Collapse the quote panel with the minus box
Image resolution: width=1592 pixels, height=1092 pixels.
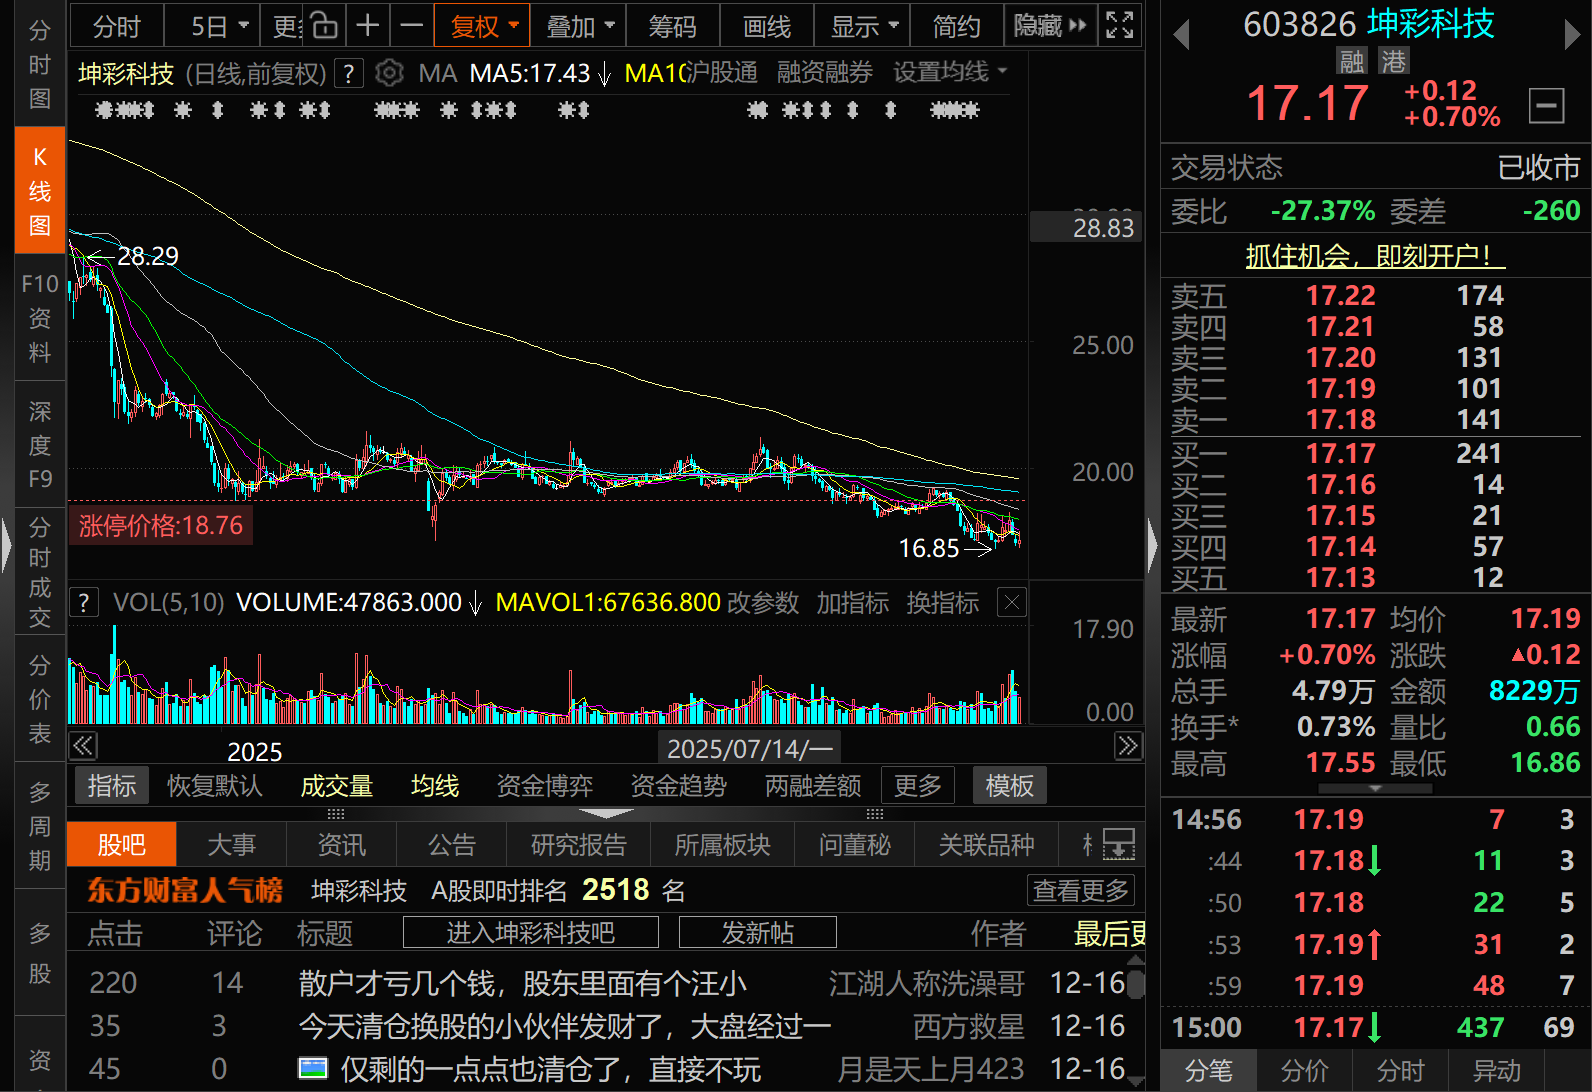pyautogui.click(x=1546, y=105)
